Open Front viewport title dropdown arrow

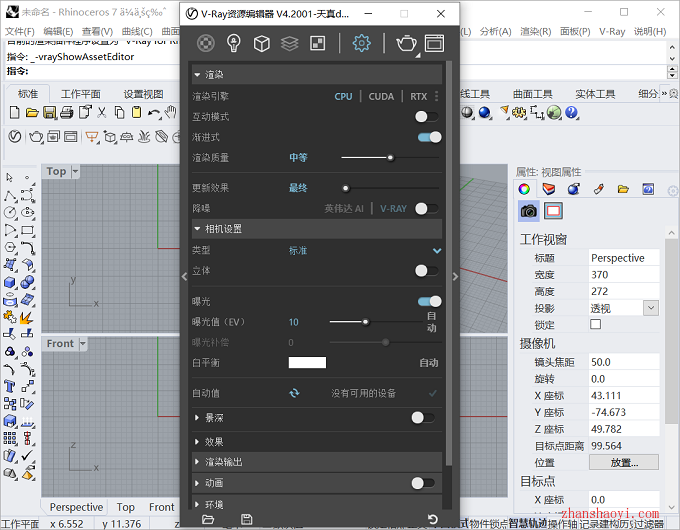coord(83,344)
